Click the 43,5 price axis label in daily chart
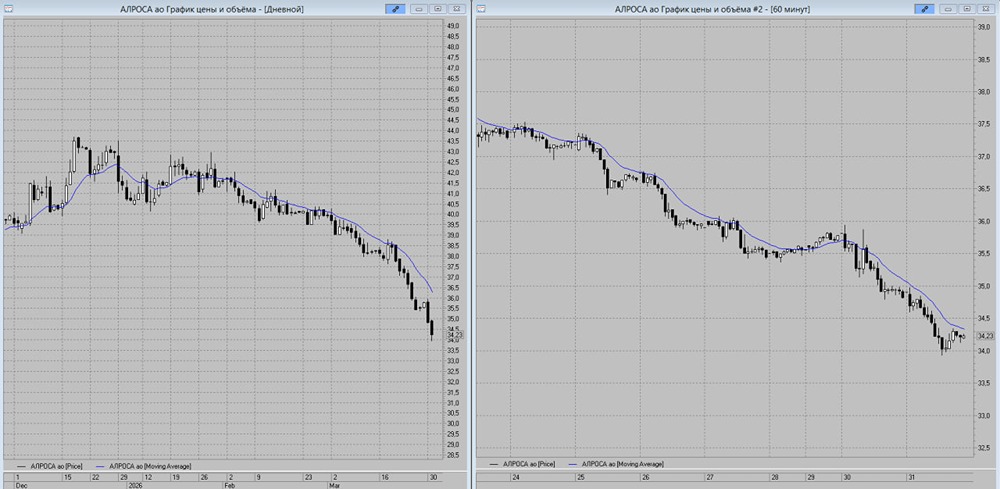The image size is (1000, 489). 453,141
